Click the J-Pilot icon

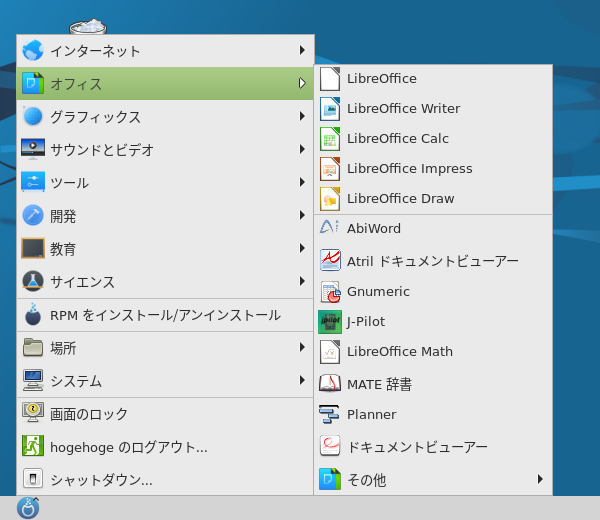330,322
